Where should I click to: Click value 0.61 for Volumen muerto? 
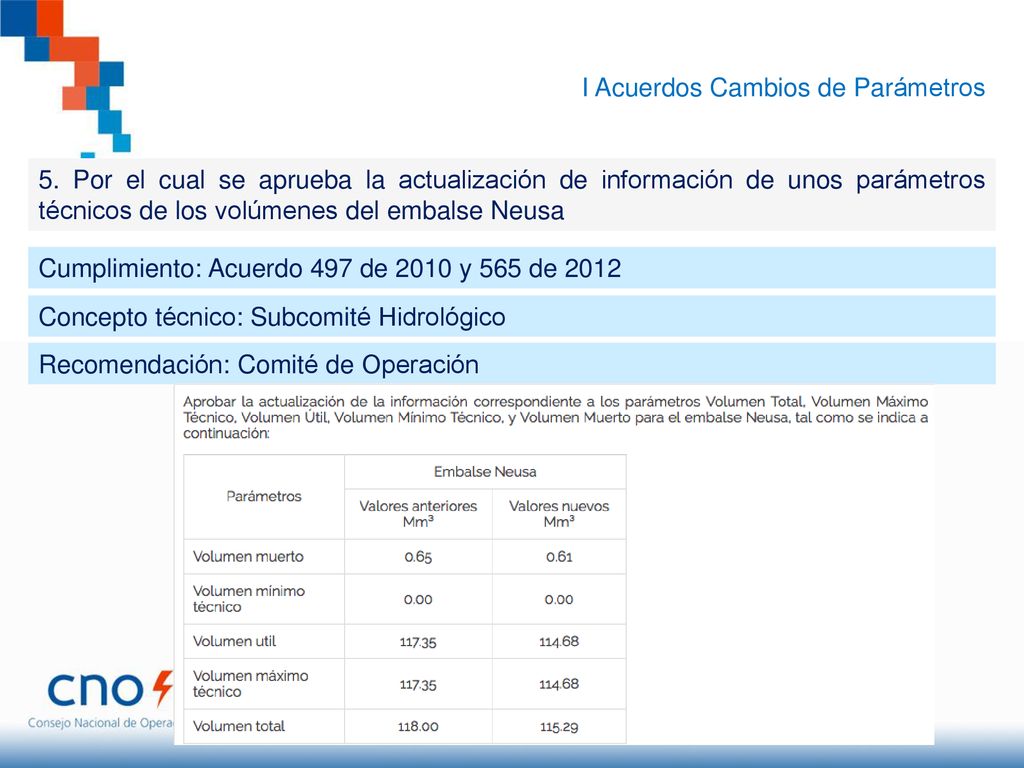pyautogui.click(x=559, y=557)
